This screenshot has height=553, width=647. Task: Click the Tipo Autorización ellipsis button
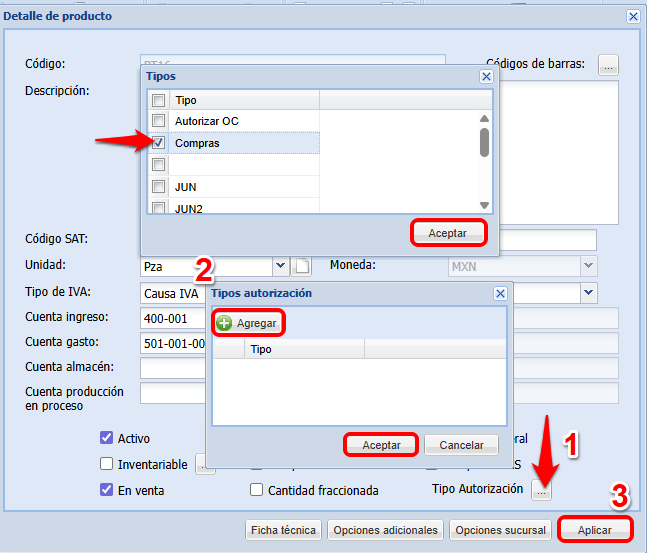coord(541,491)
